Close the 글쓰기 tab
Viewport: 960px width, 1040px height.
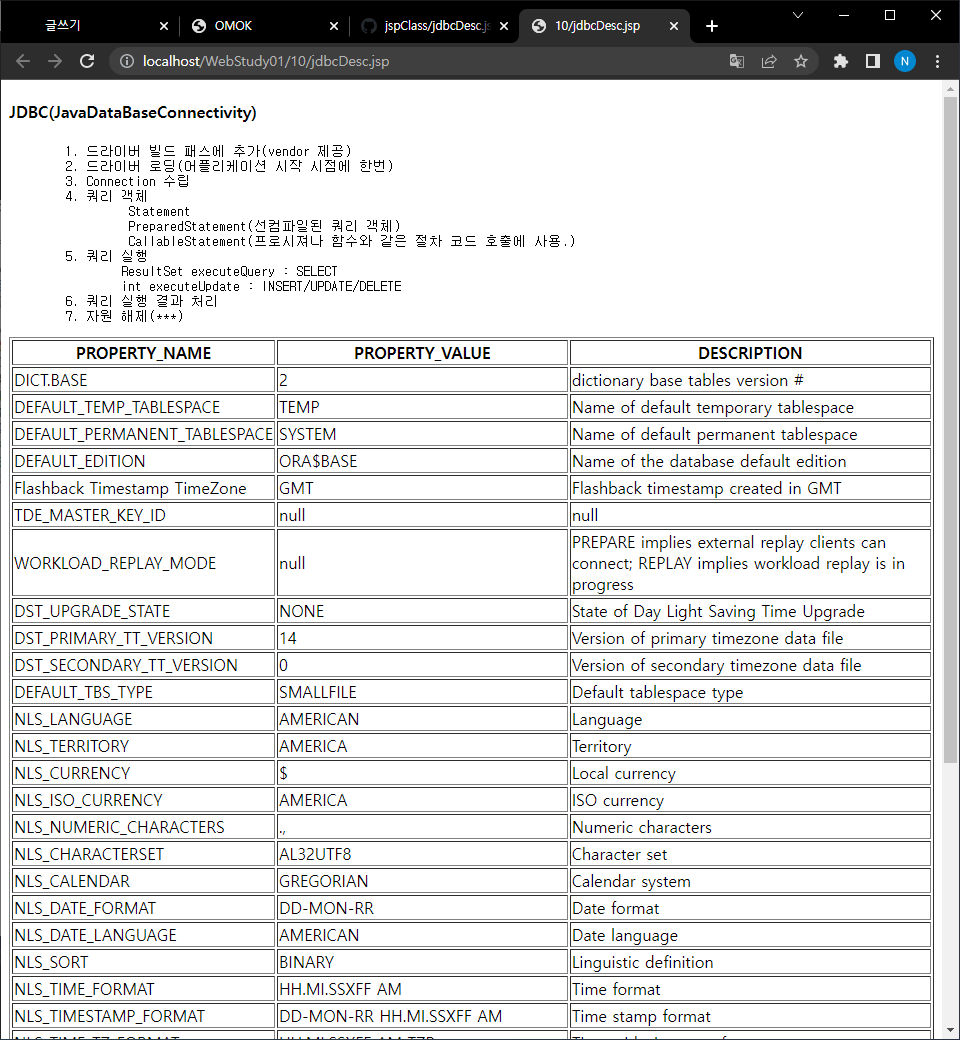[x=164, y=26]
